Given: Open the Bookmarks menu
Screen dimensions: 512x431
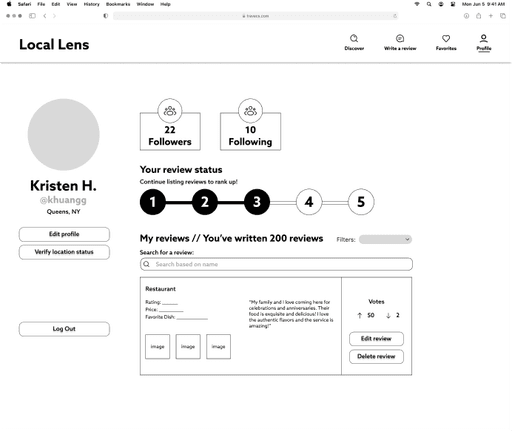Looking at the screenshot, I should pyautogui.click(x=118, y=4).
